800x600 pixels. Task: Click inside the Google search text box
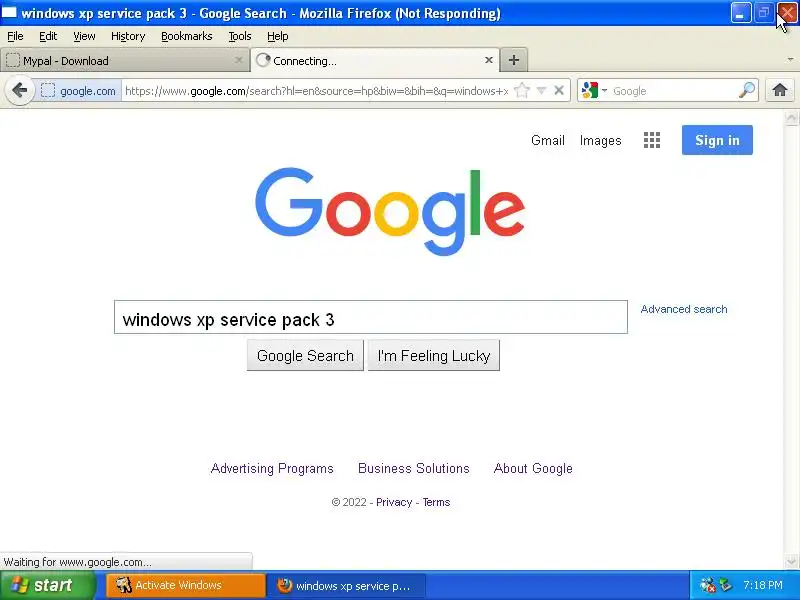pyautogui.click(x=371, y=317)
